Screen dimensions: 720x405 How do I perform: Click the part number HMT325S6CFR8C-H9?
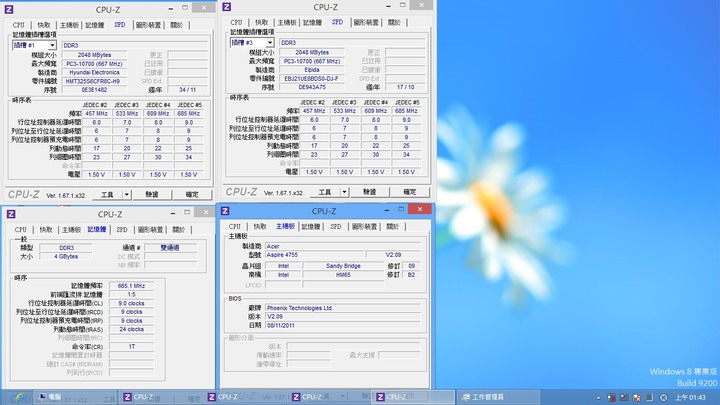point(94,81)
